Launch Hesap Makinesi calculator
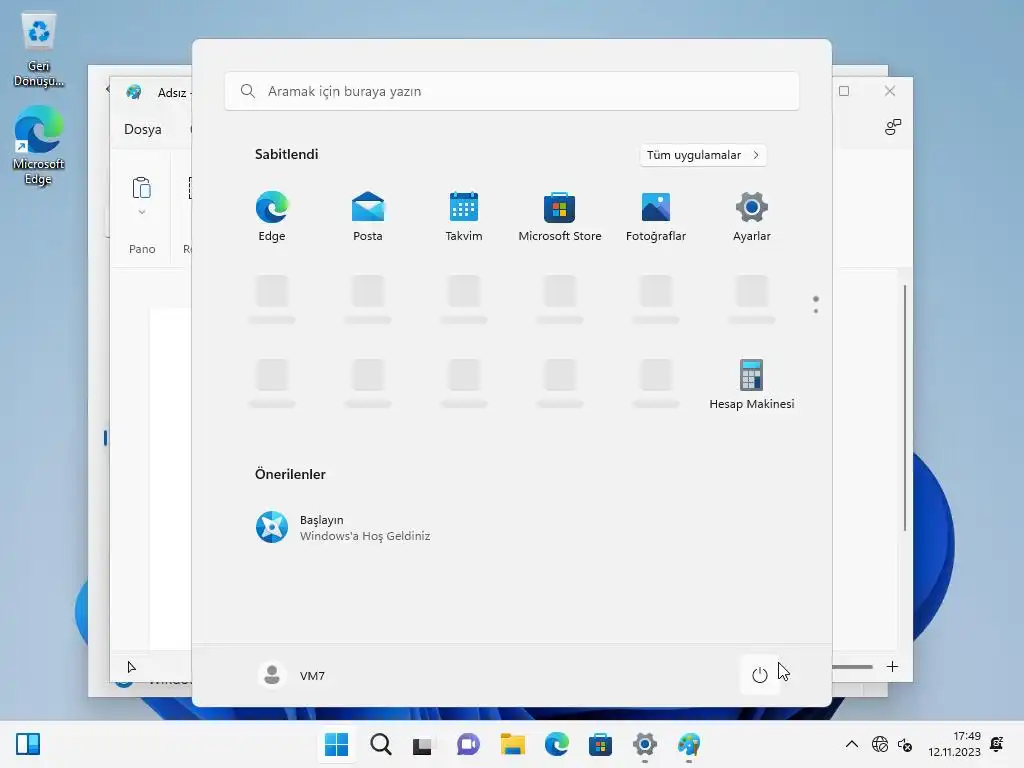 tap(752, 384)
